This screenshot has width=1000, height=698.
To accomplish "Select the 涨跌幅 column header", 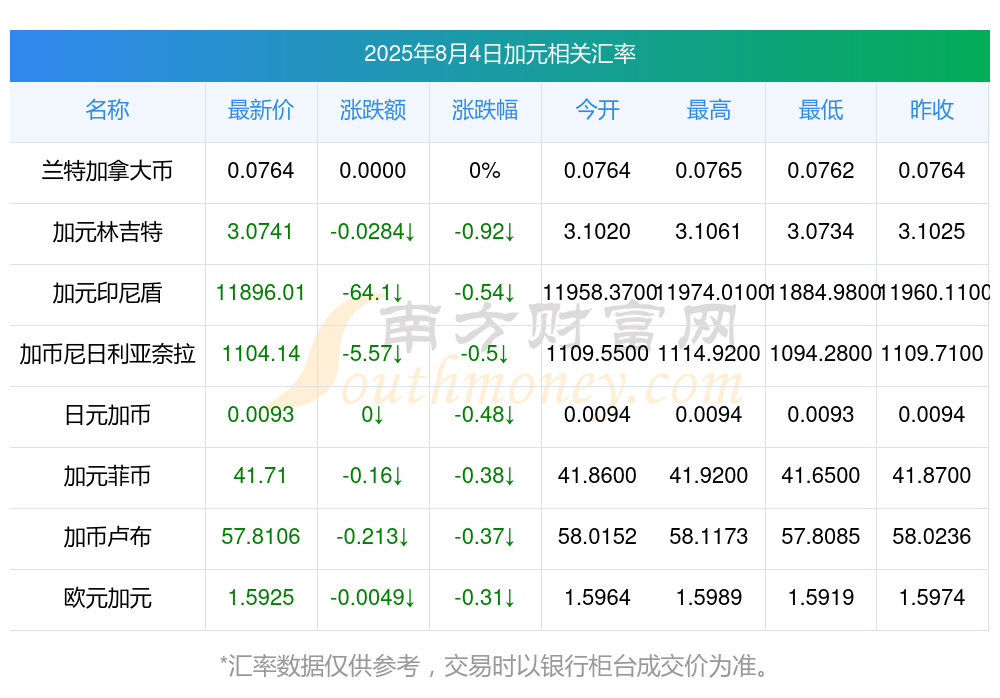I will (x=485, y=110).
